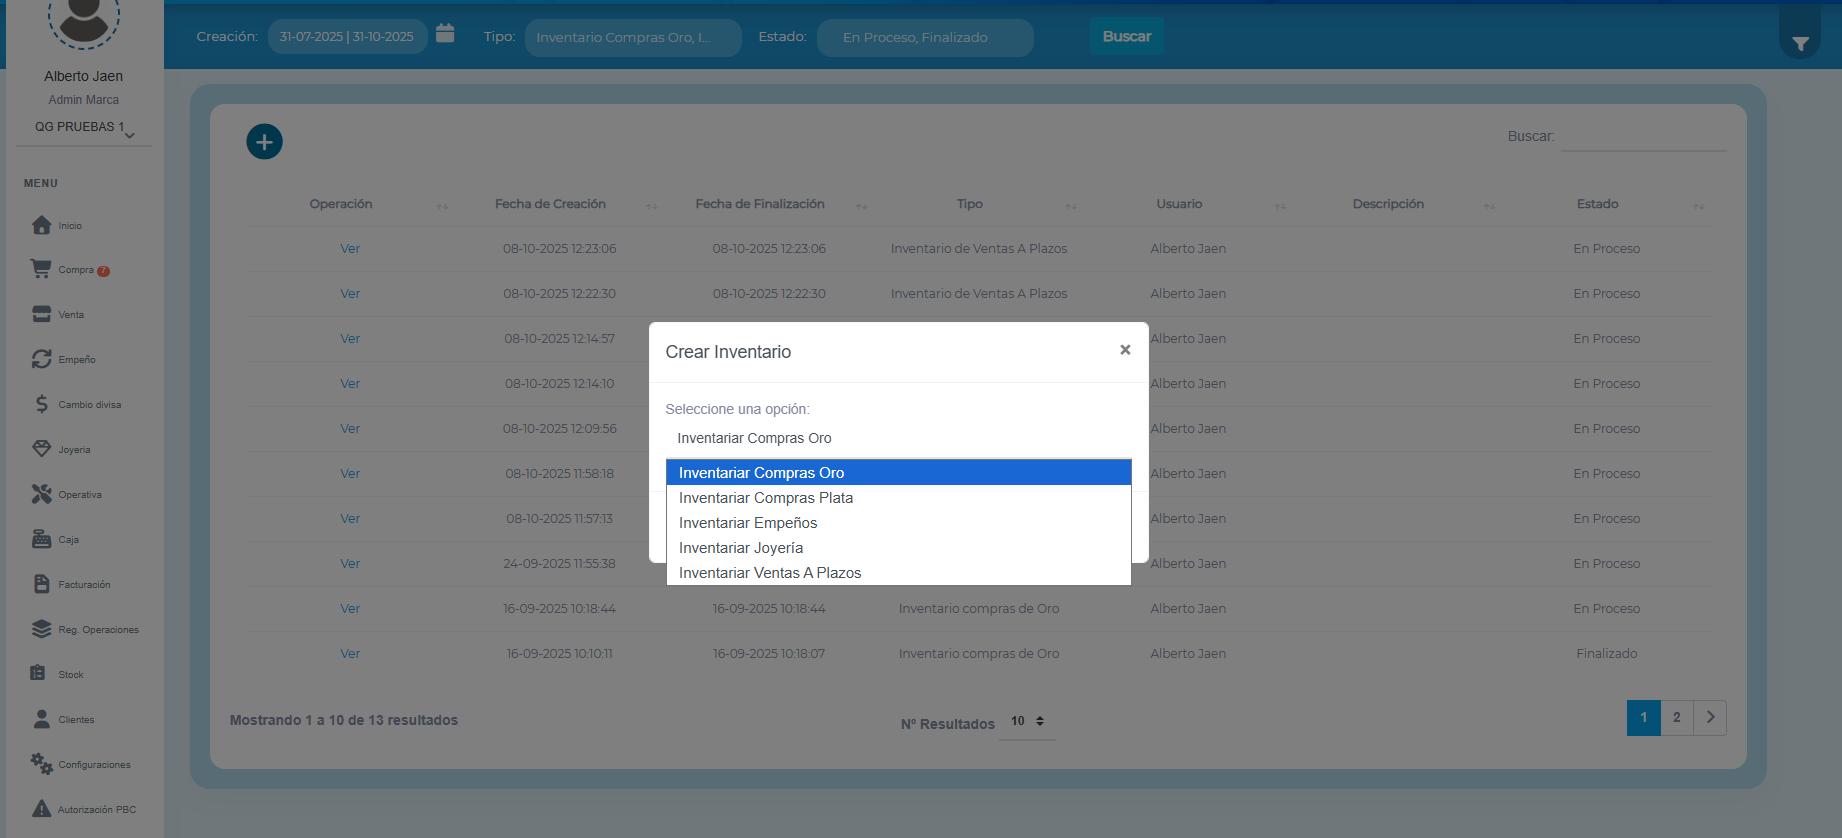Click the table Buscar text field
The image size is (1842, 838).
1643,137
